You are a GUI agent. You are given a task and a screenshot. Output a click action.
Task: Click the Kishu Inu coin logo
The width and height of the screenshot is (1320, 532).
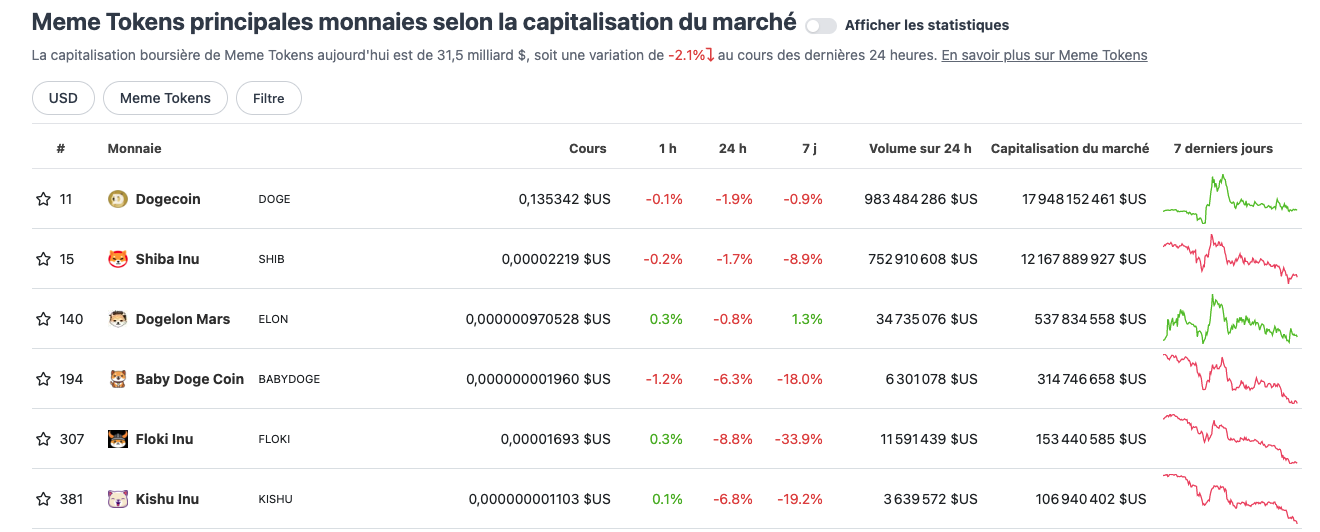[118, 499]
